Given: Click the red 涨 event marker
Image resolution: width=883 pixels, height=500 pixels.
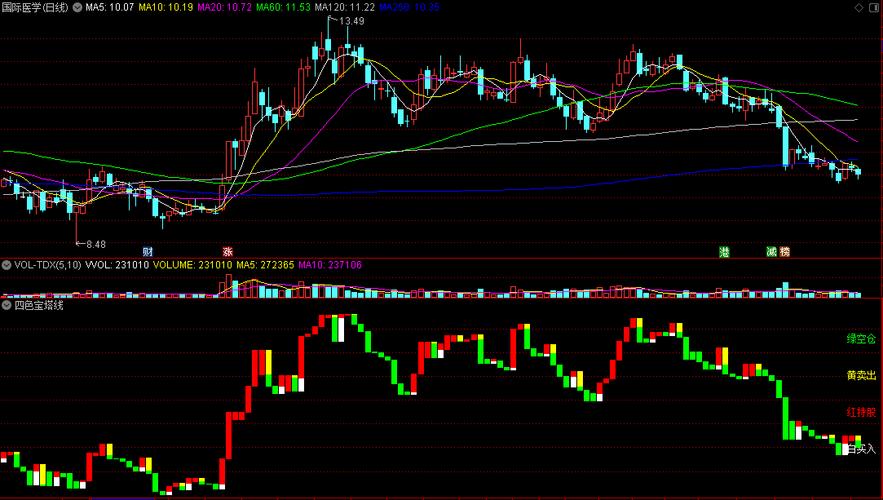Looking at the screenshot, I should point(228,251).
